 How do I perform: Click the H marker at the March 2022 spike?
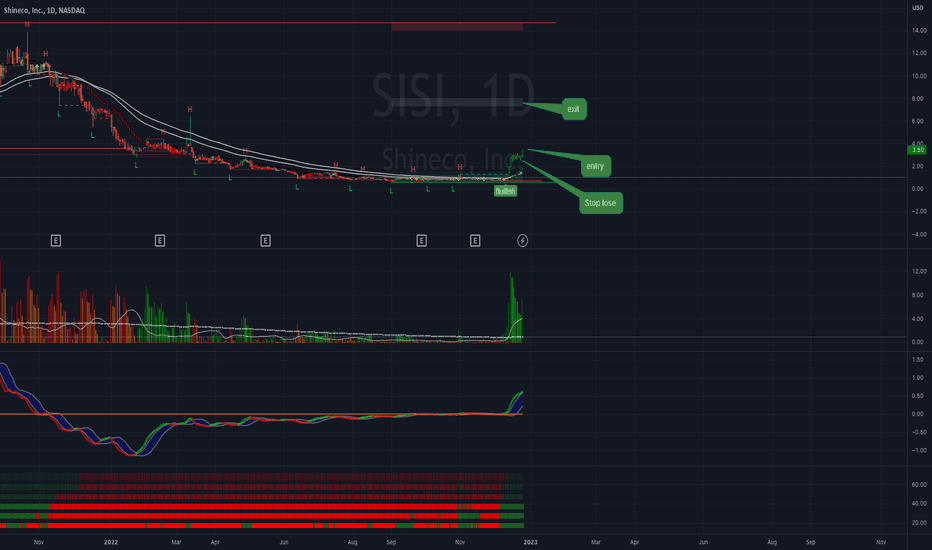pos(190,109)
